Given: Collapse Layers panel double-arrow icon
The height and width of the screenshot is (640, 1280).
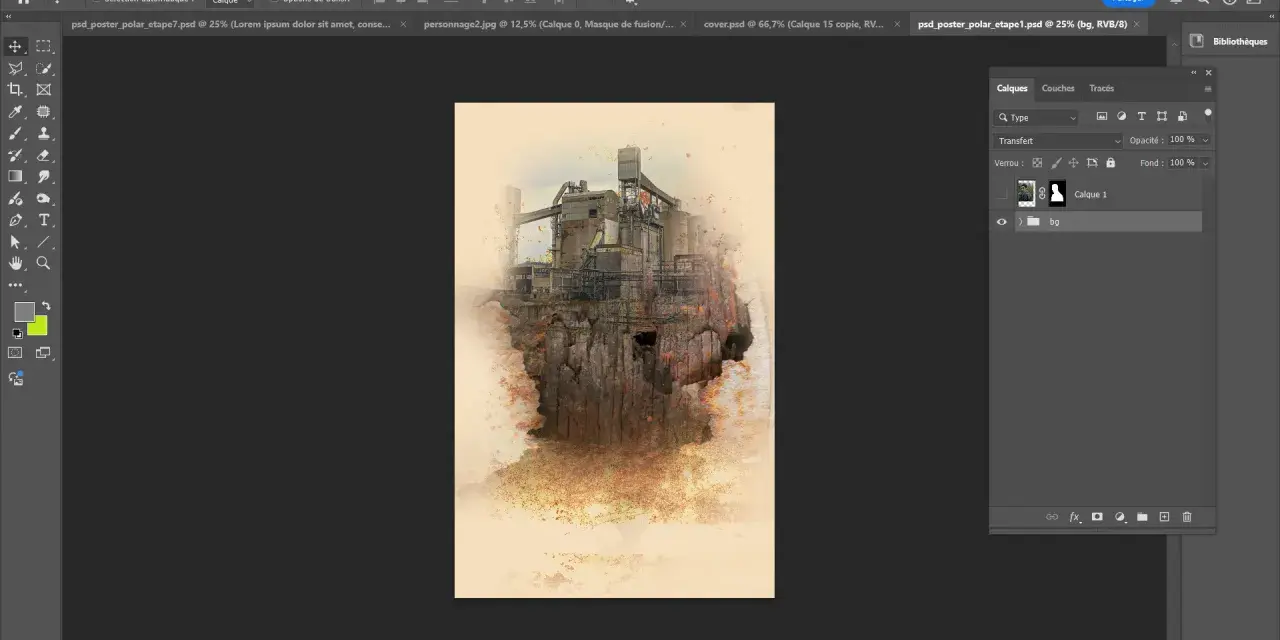Looking at the screenshot, I should [1193, 73].
